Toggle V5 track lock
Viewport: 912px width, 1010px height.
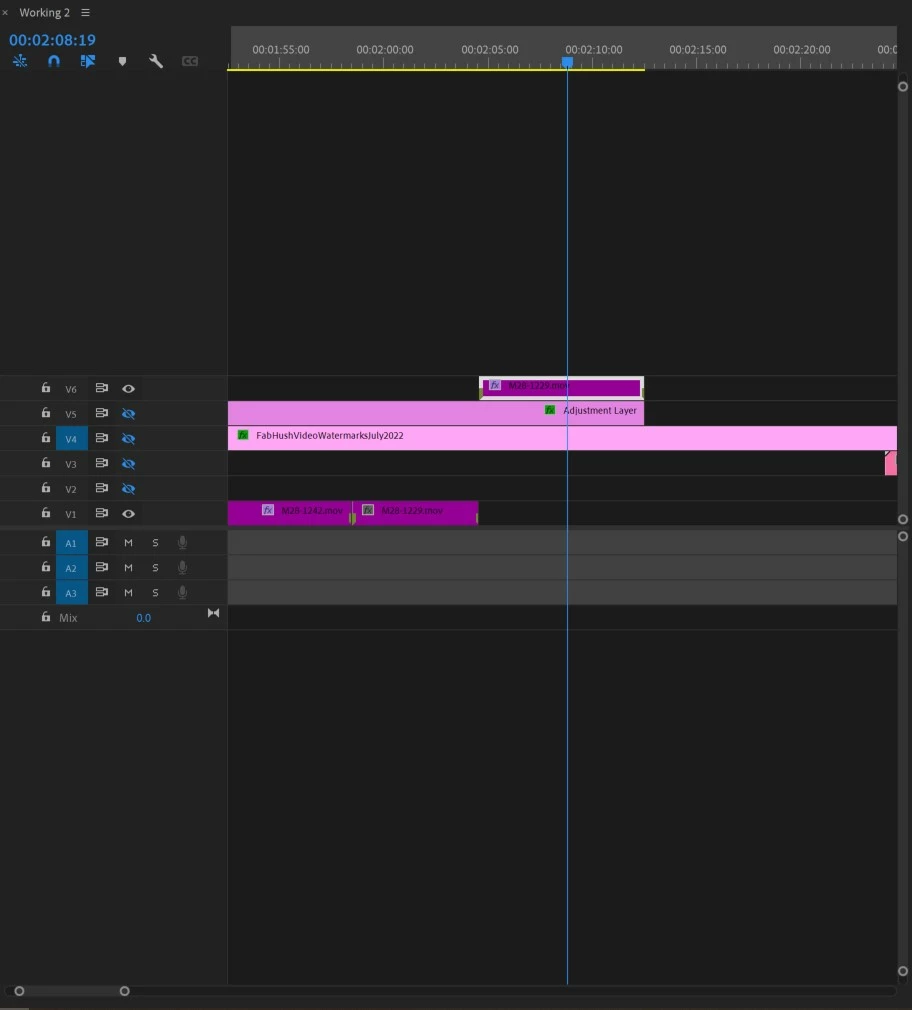tap(46, 413)
